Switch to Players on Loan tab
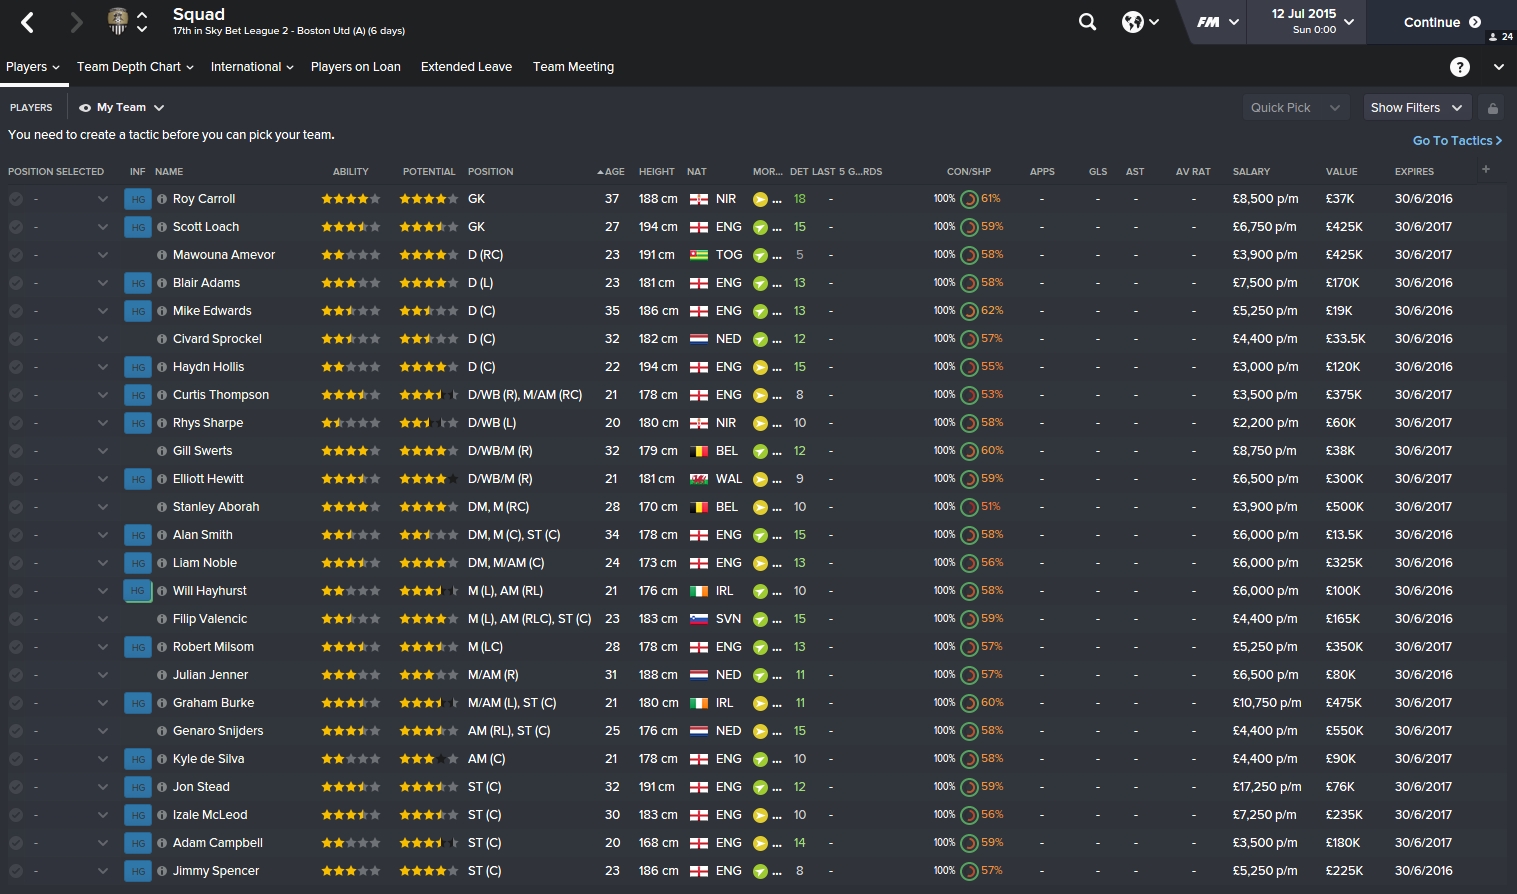 355,67
